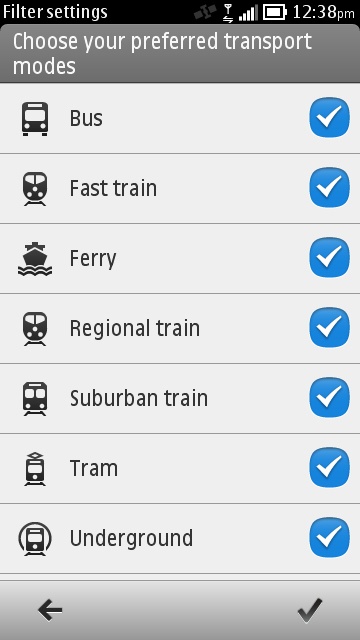Select the Underground label text

pos(131,539)
